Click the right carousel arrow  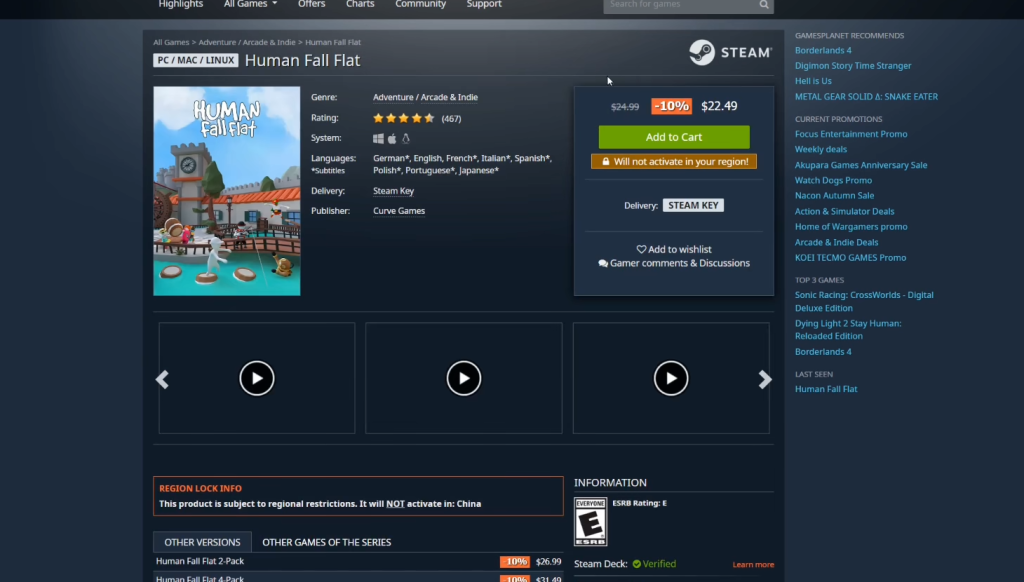point(765,379)
